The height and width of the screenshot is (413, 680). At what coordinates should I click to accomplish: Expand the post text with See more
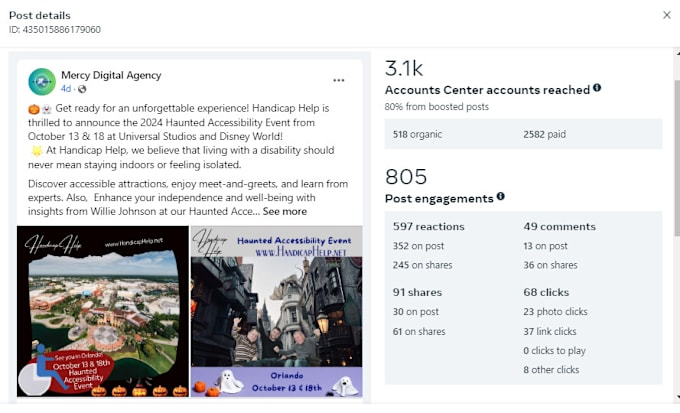click(x=284, y=211)
